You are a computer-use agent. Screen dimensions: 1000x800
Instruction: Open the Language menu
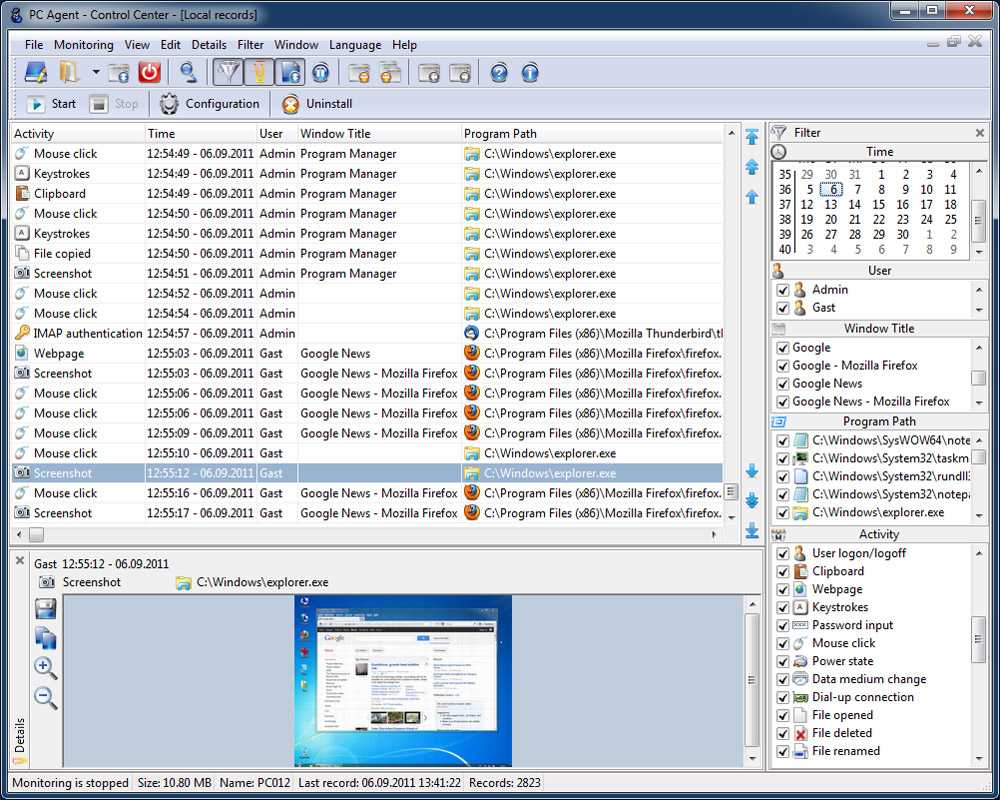355,45
